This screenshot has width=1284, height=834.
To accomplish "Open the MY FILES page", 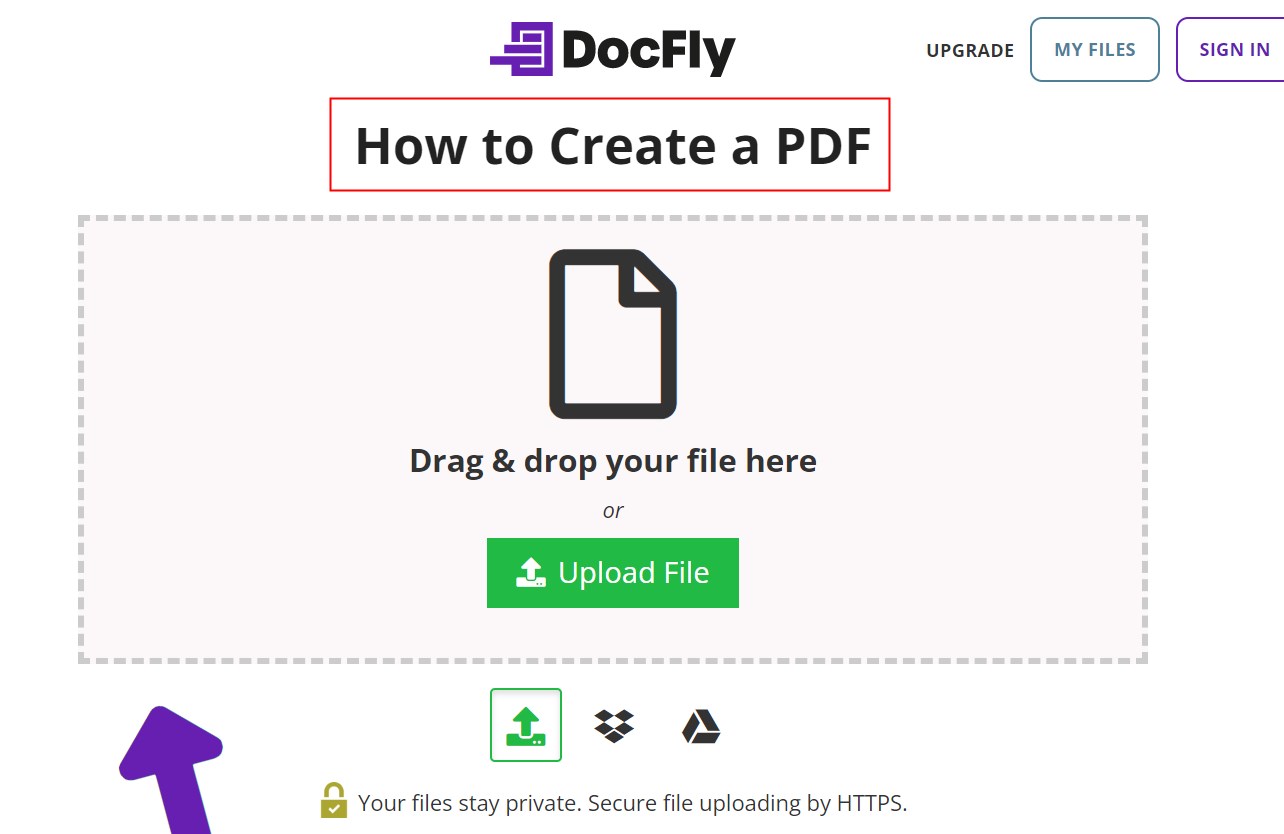I will point(1094,49).
